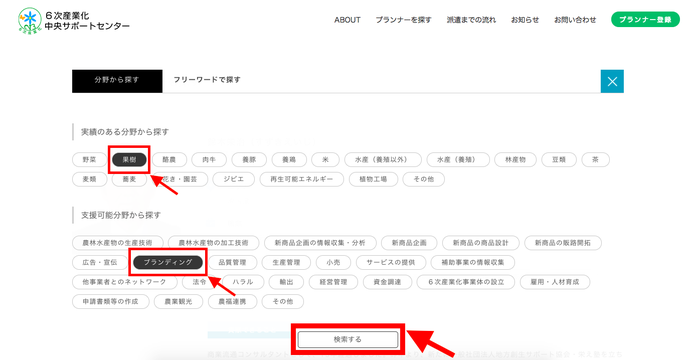
Task: Select 農林水産物の生産技術 tag
Action: tap(118, 243)
